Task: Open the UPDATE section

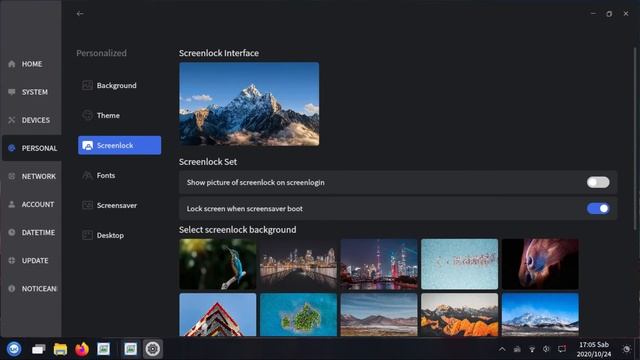Action: click(x=31, y=260)
